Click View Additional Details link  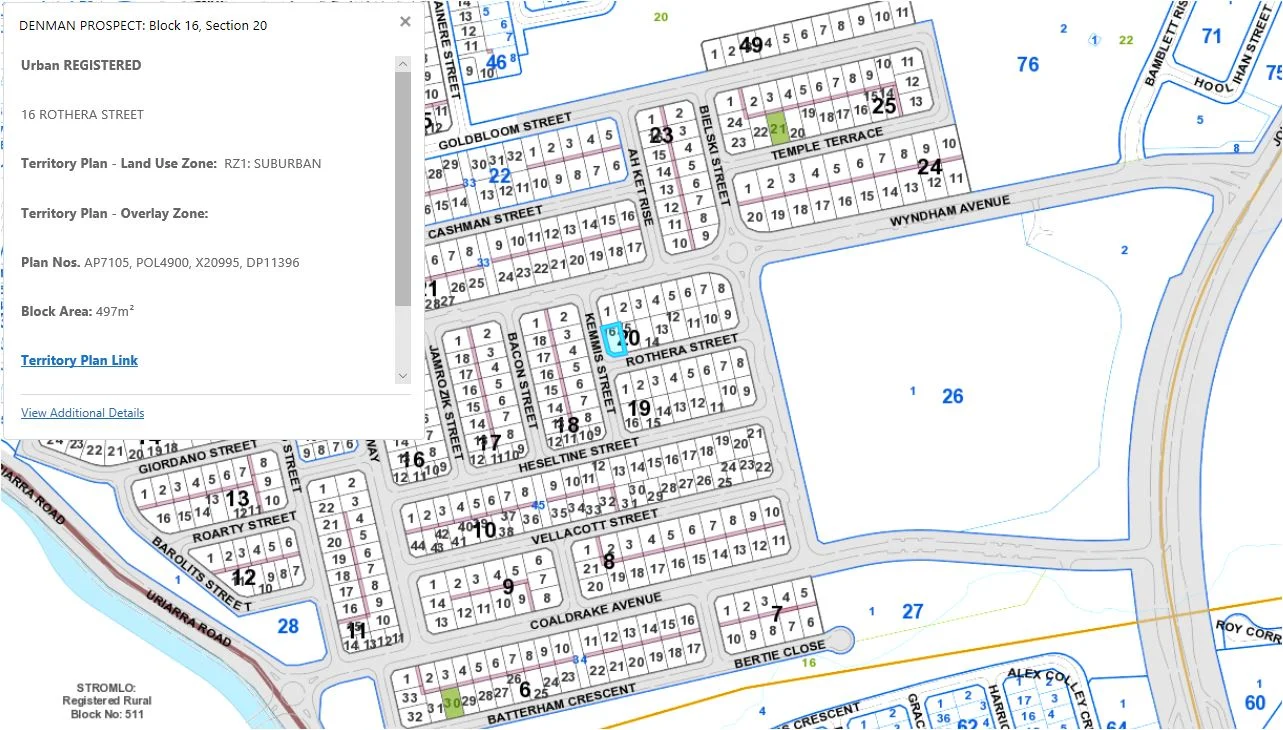click(82, 413)
